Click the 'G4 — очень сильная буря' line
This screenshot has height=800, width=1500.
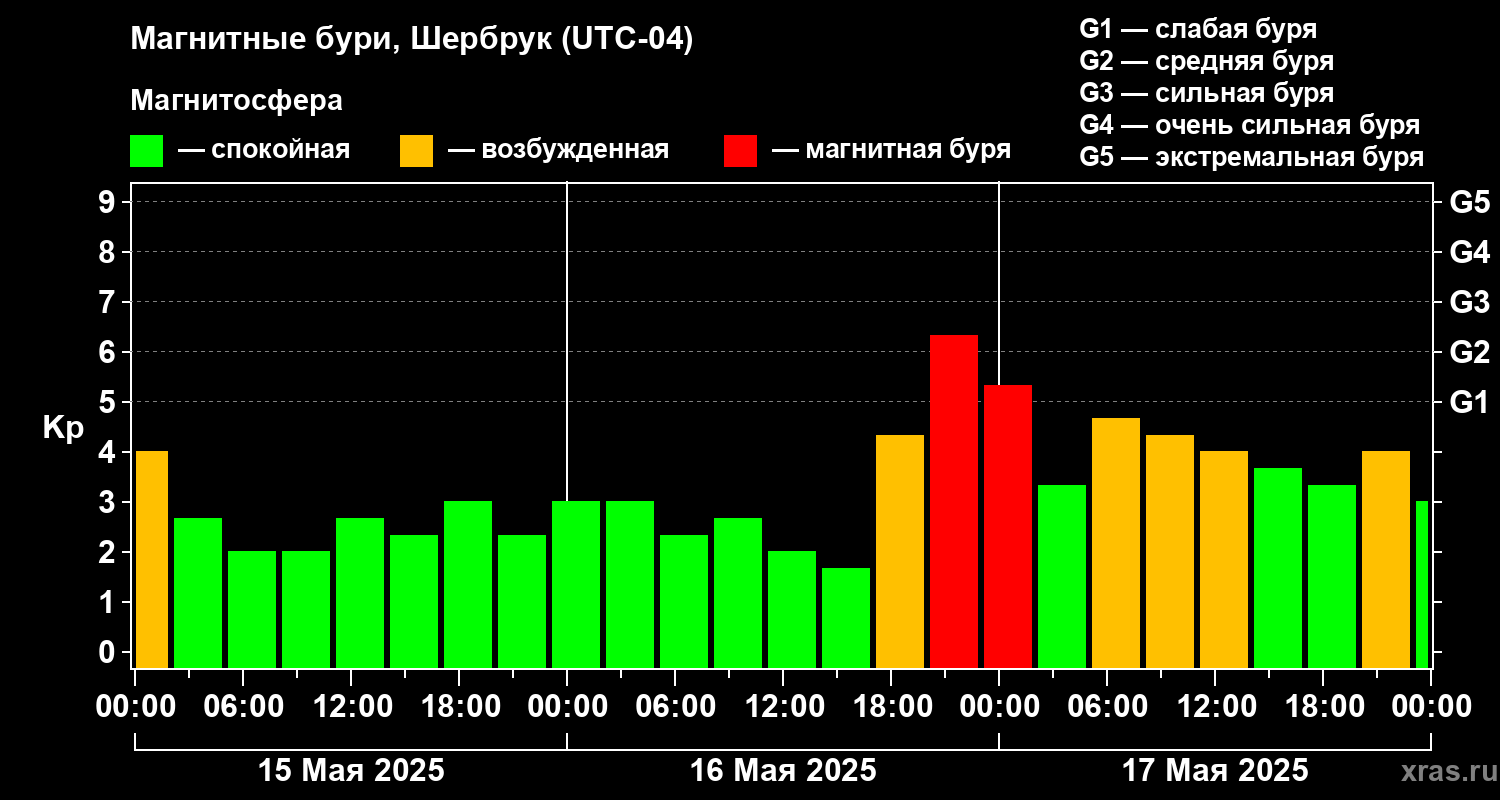click(x=1250, y=125)
